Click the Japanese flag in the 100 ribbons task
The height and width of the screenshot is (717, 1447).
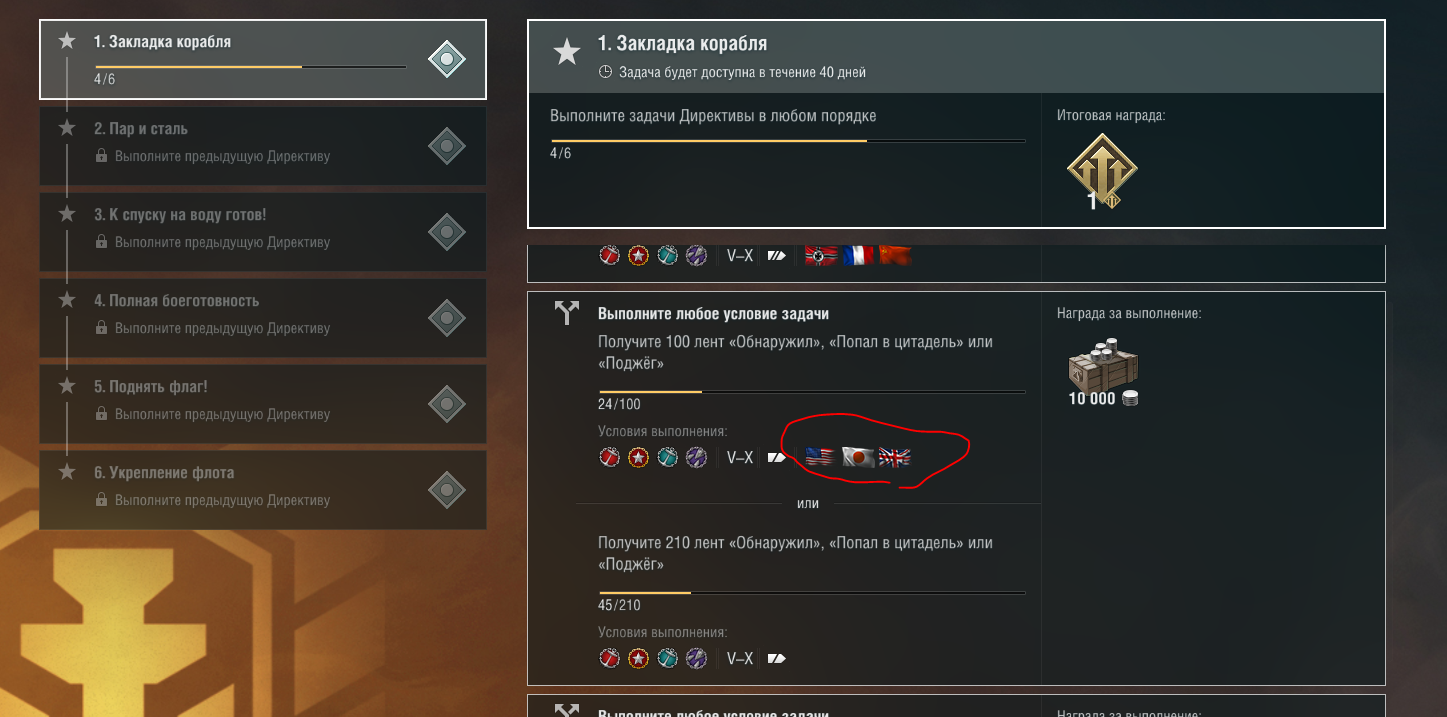[x=857, y=457]
